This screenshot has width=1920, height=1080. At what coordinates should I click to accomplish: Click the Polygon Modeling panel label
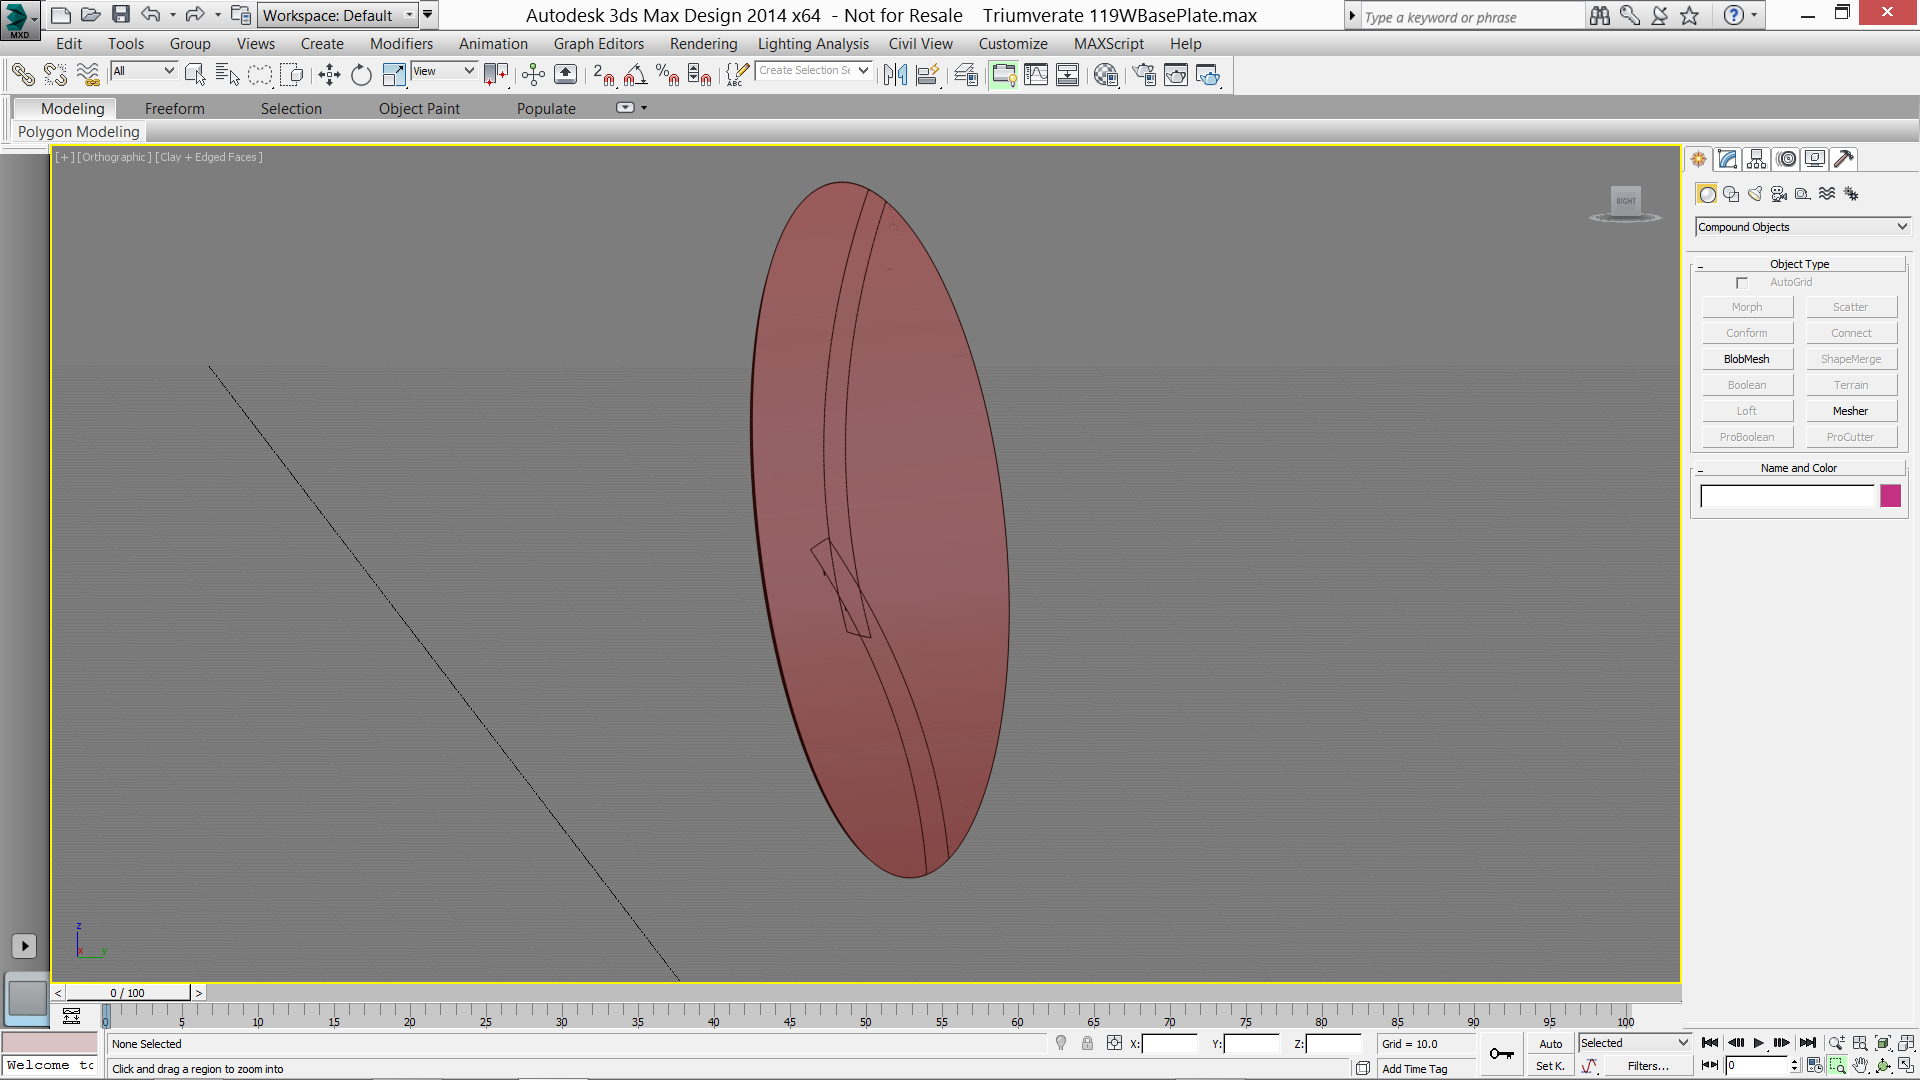(79, 132)
